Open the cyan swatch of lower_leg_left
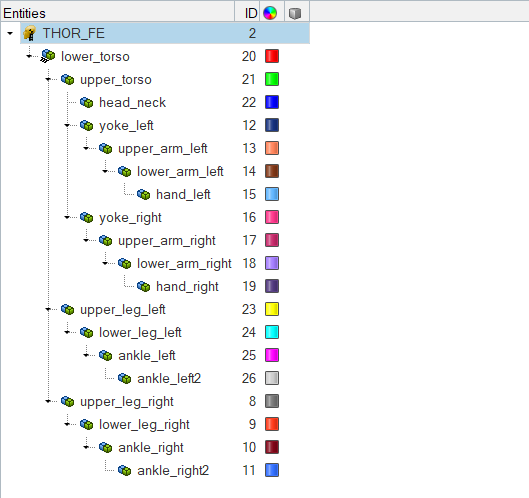The image size is (529, 498). click(x=272, y=332)
